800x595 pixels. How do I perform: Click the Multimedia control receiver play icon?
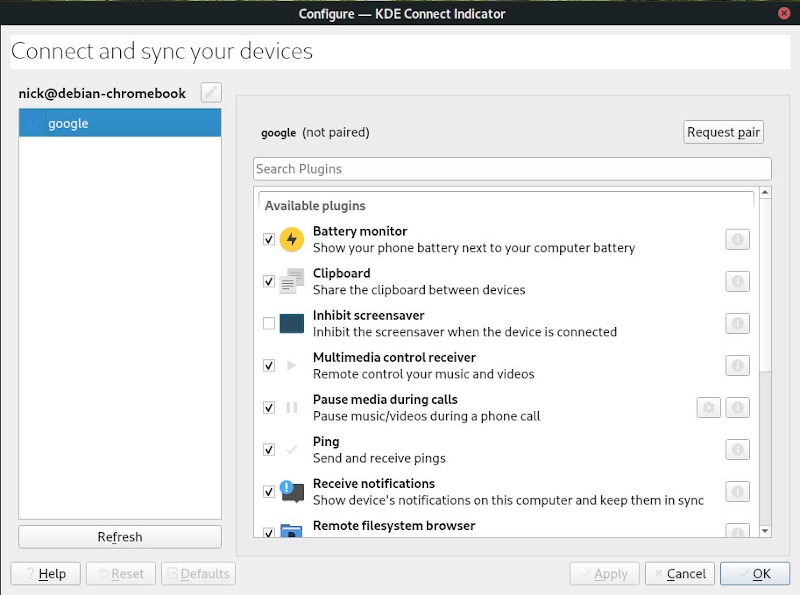tap(291, 365)
